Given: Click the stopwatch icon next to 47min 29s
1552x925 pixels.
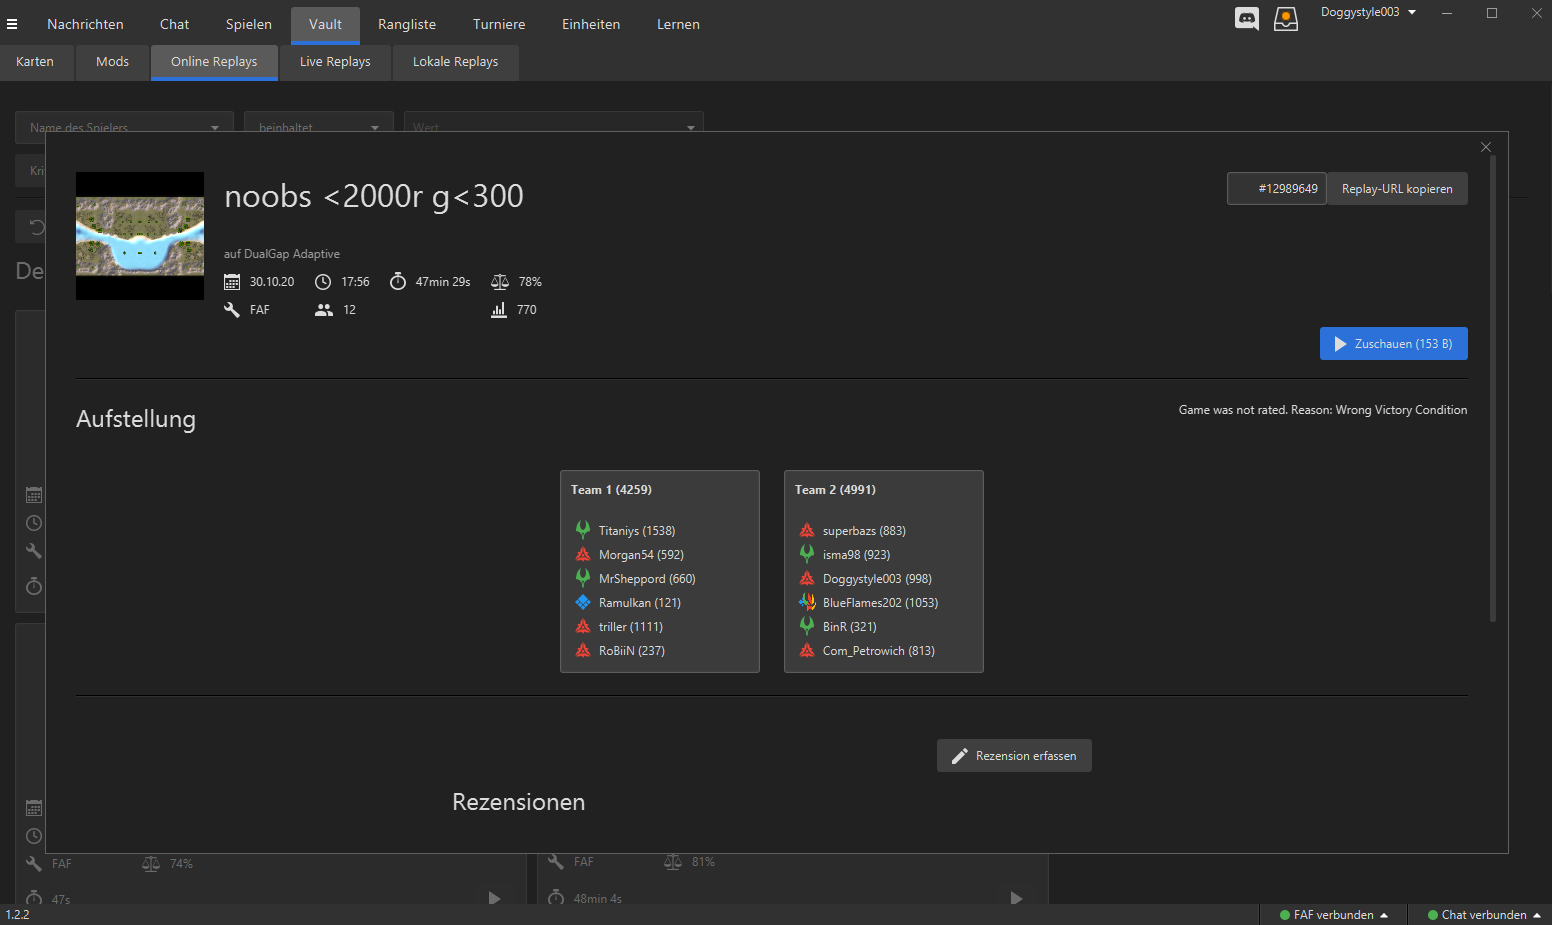Looking at the screenshot, I should [x=398, y=281].
